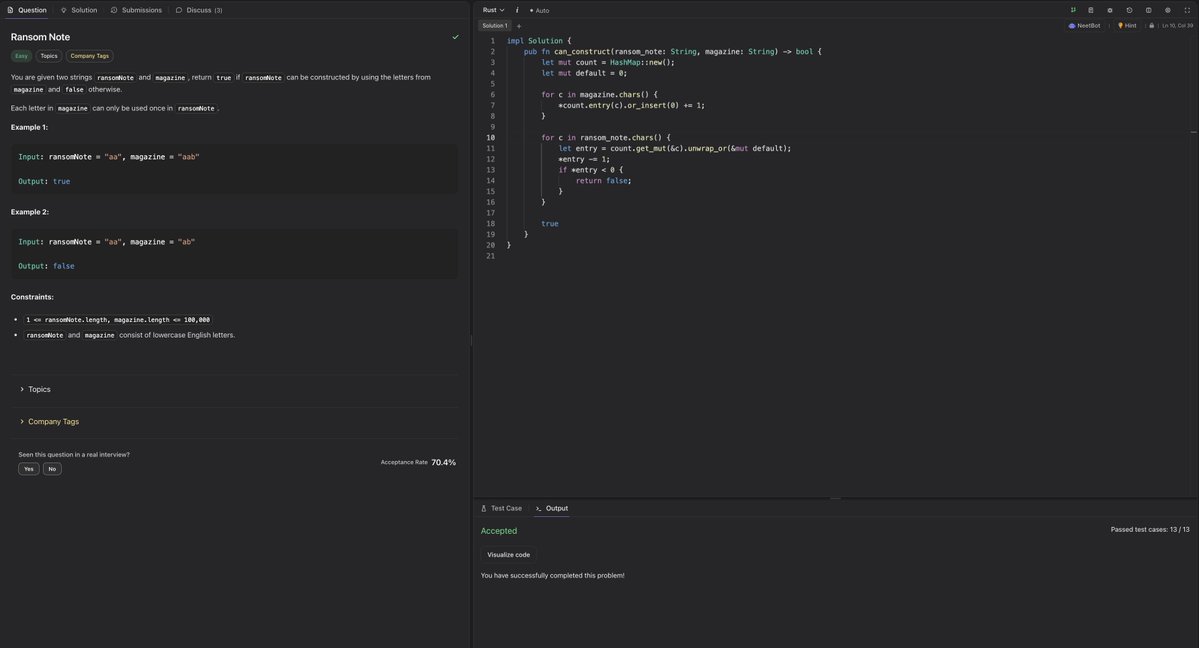Click the Topics pill under title

49,56
